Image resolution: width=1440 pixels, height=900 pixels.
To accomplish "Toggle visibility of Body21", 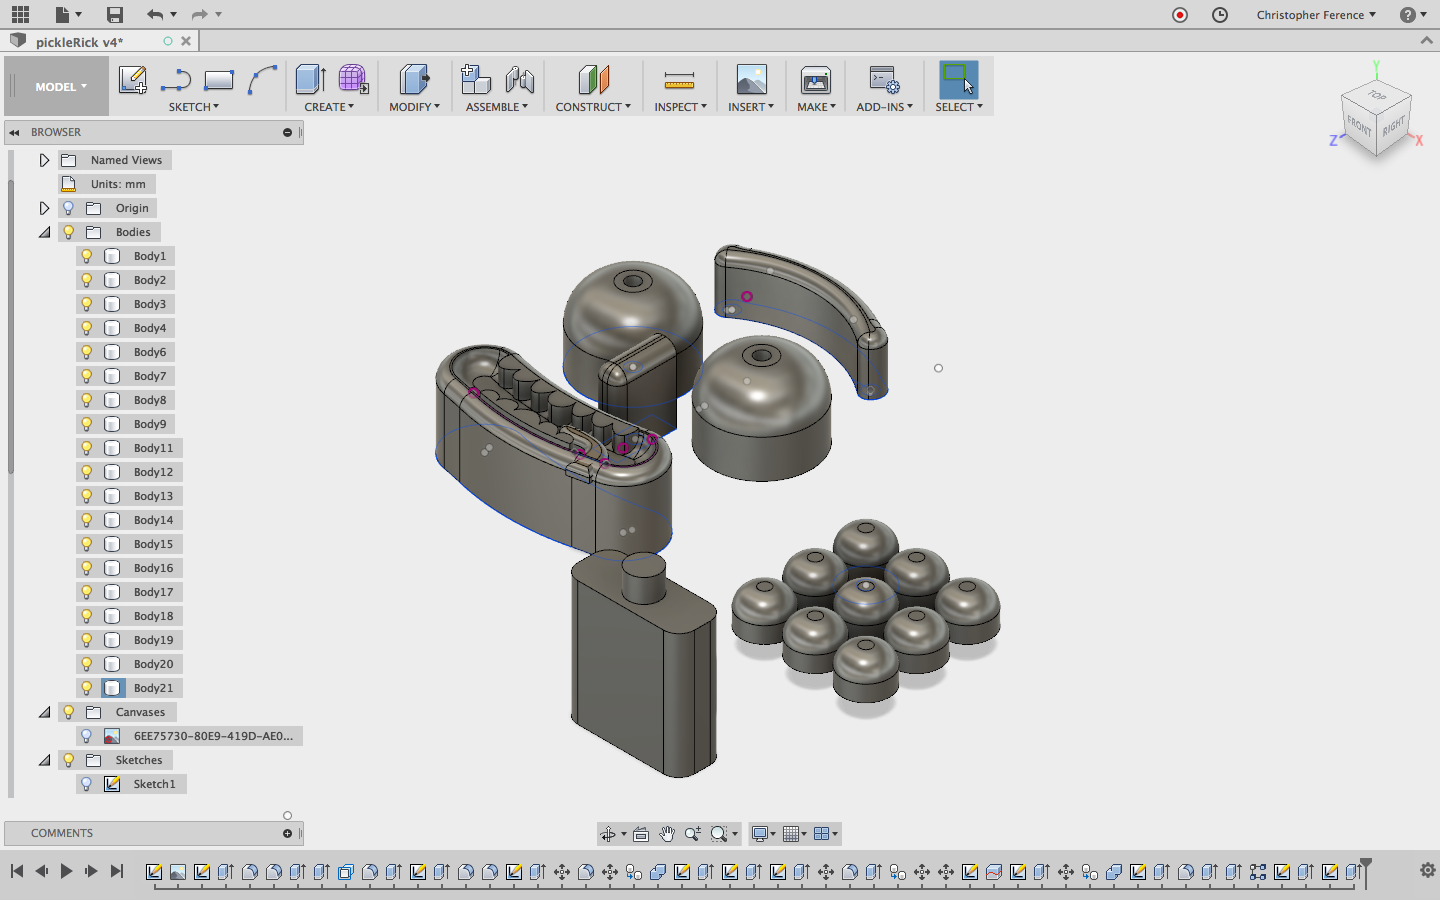I will pyautogui.click(x=87, y=688).
